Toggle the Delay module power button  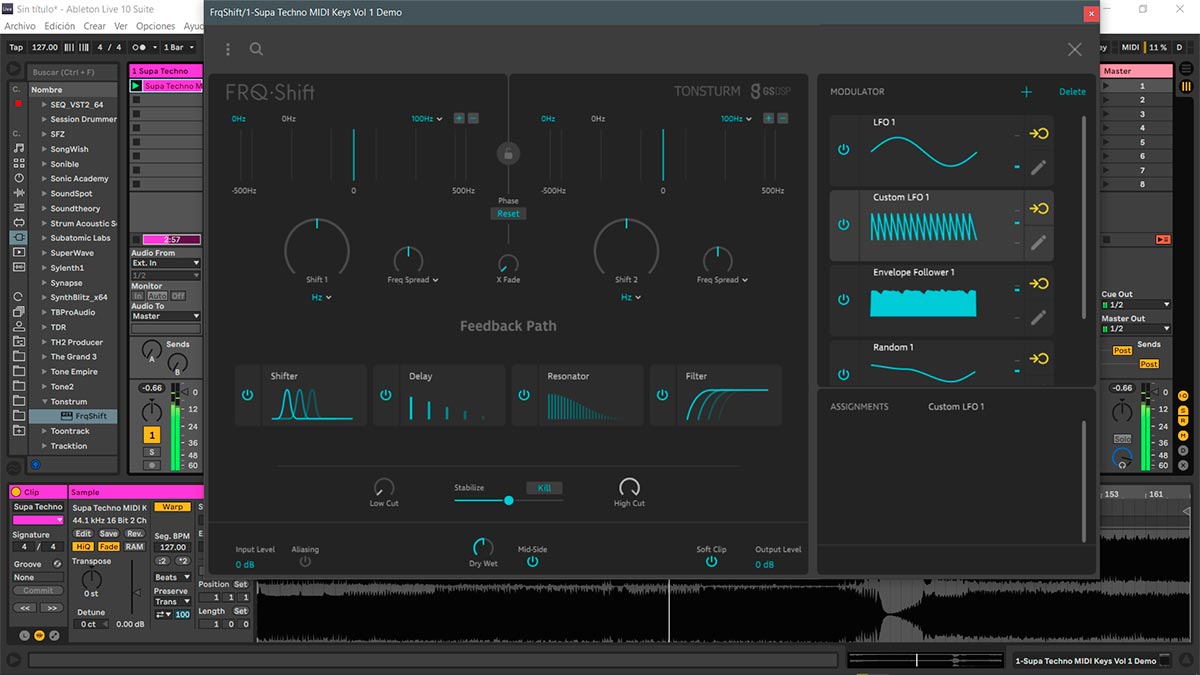click(x=385, y=395)
